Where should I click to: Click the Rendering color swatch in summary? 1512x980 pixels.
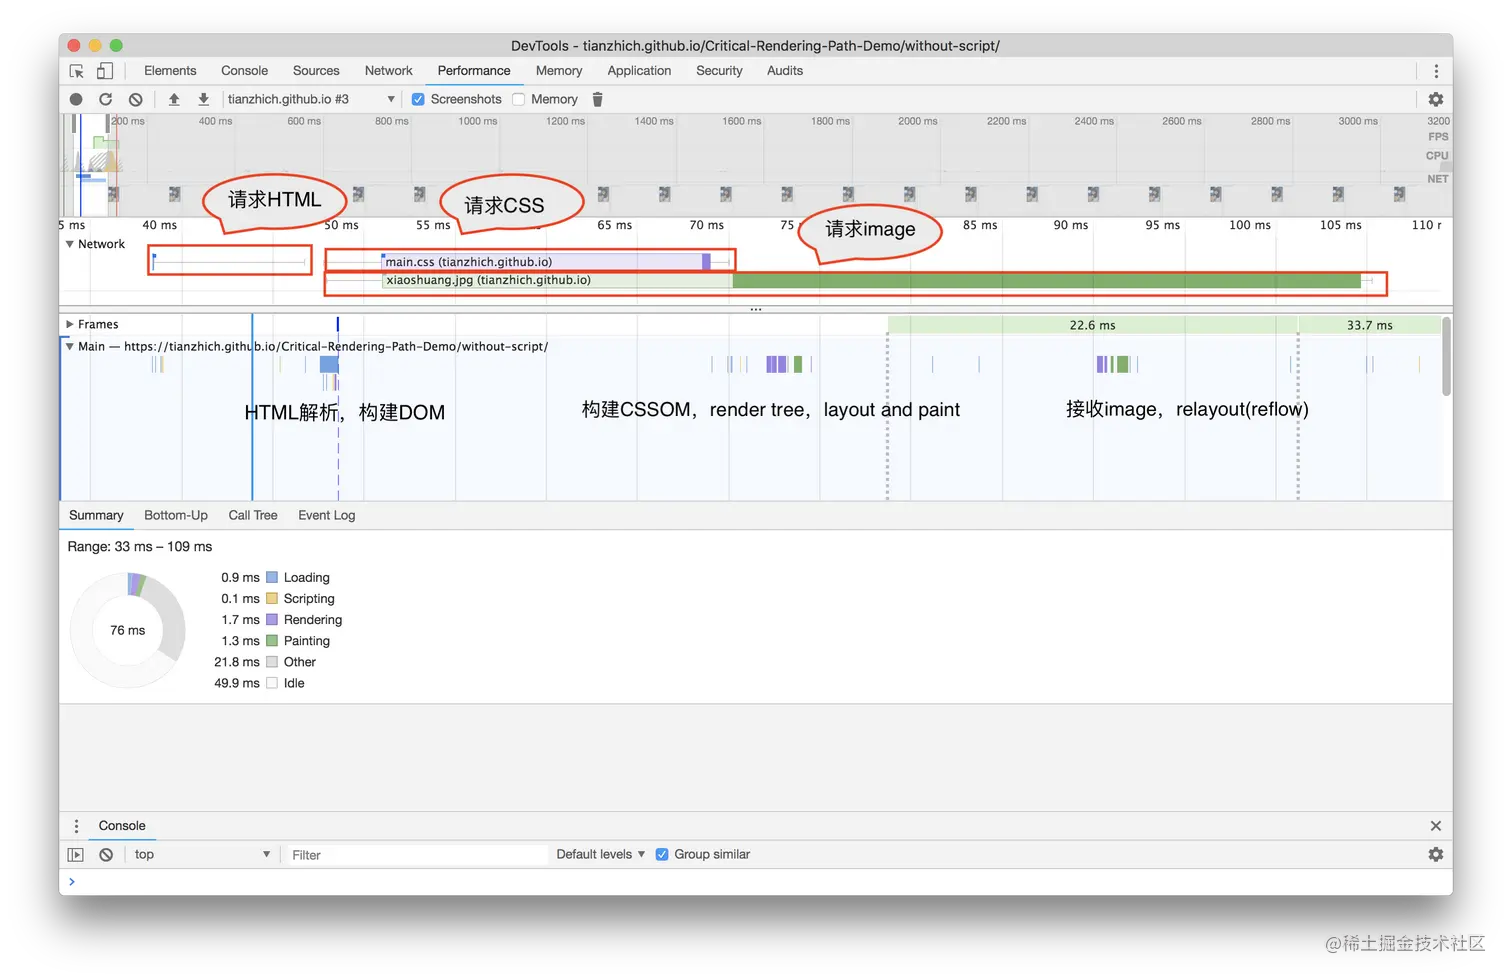point(272,620)
